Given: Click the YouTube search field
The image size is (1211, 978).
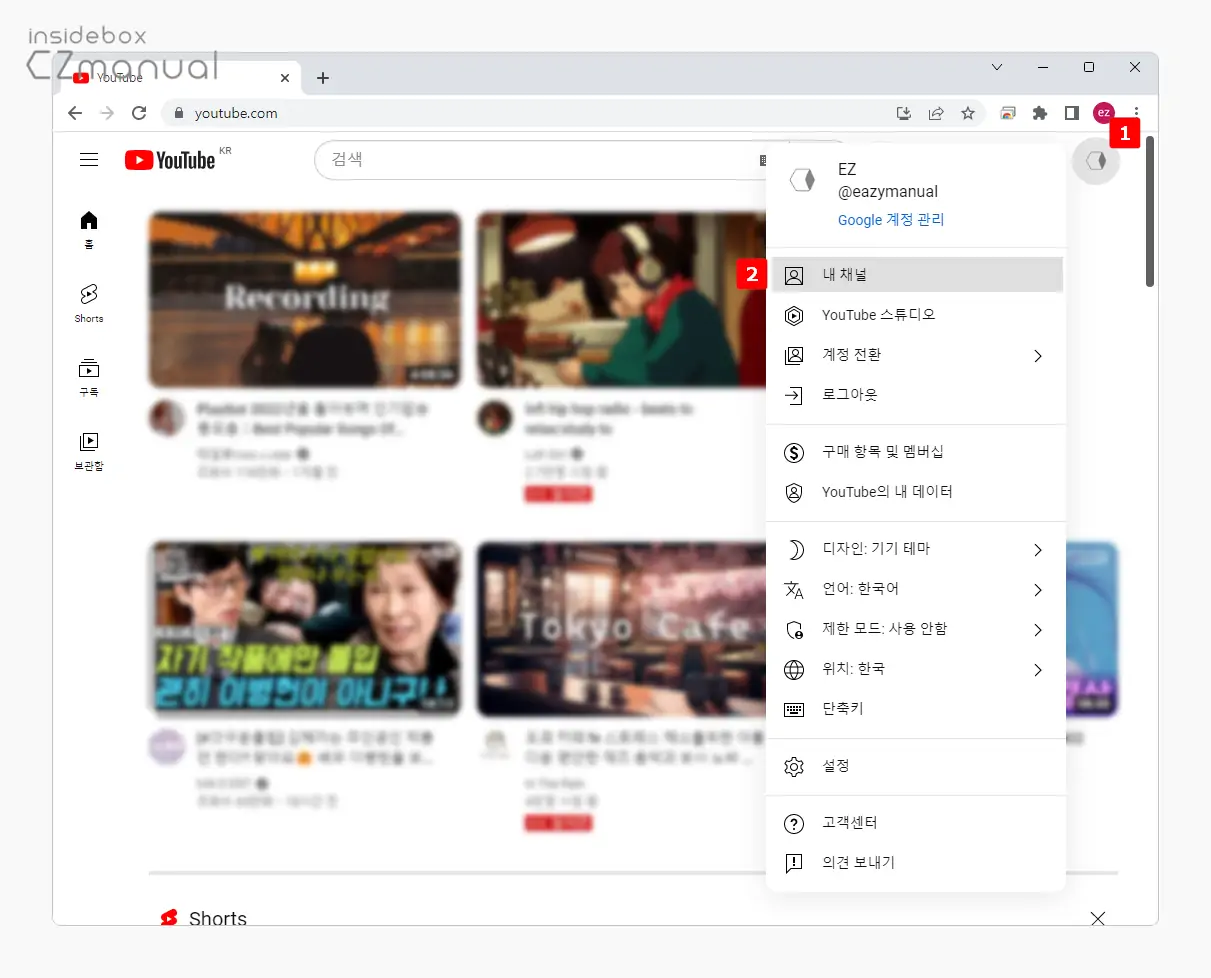Looking at the screenshot, I should pyautogui.click(x=540, y=160).
